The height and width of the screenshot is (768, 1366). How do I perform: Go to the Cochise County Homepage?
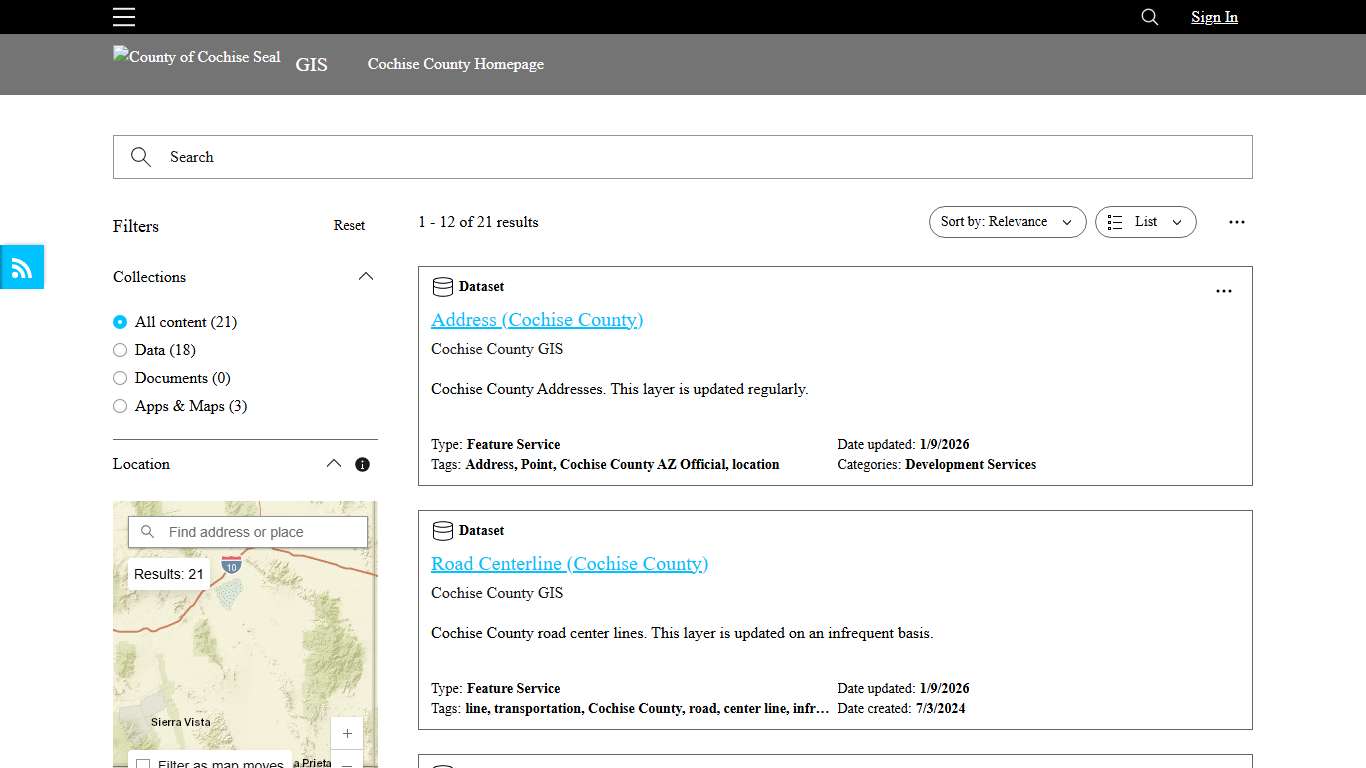click(455, 64)
